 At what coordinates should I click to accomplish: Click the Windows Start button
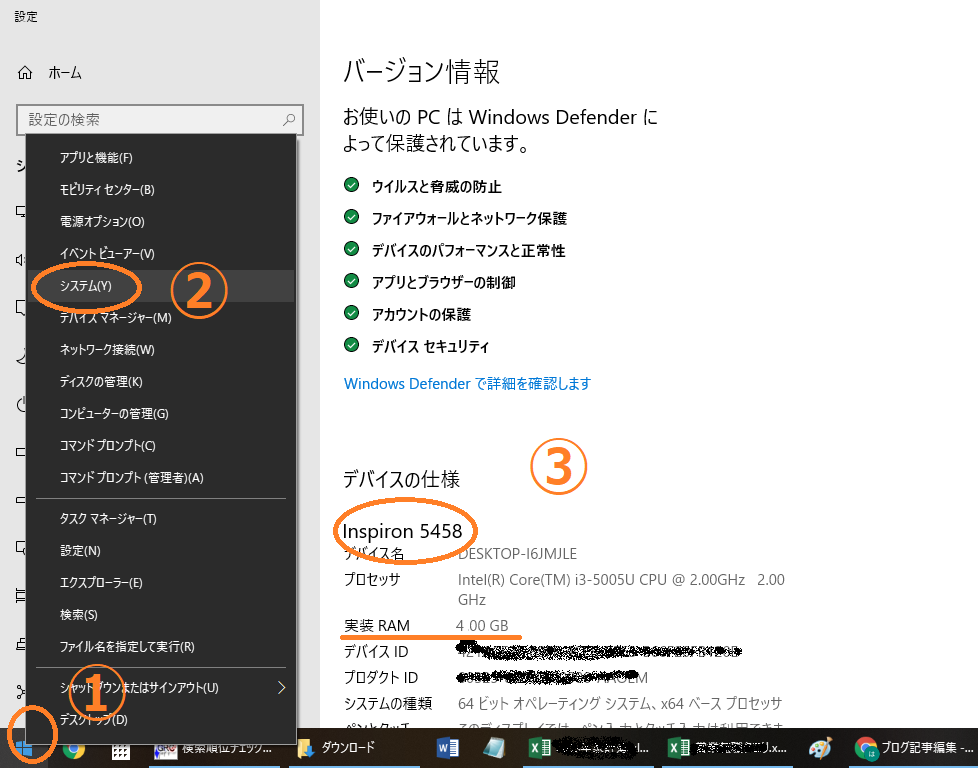[24, 747]
